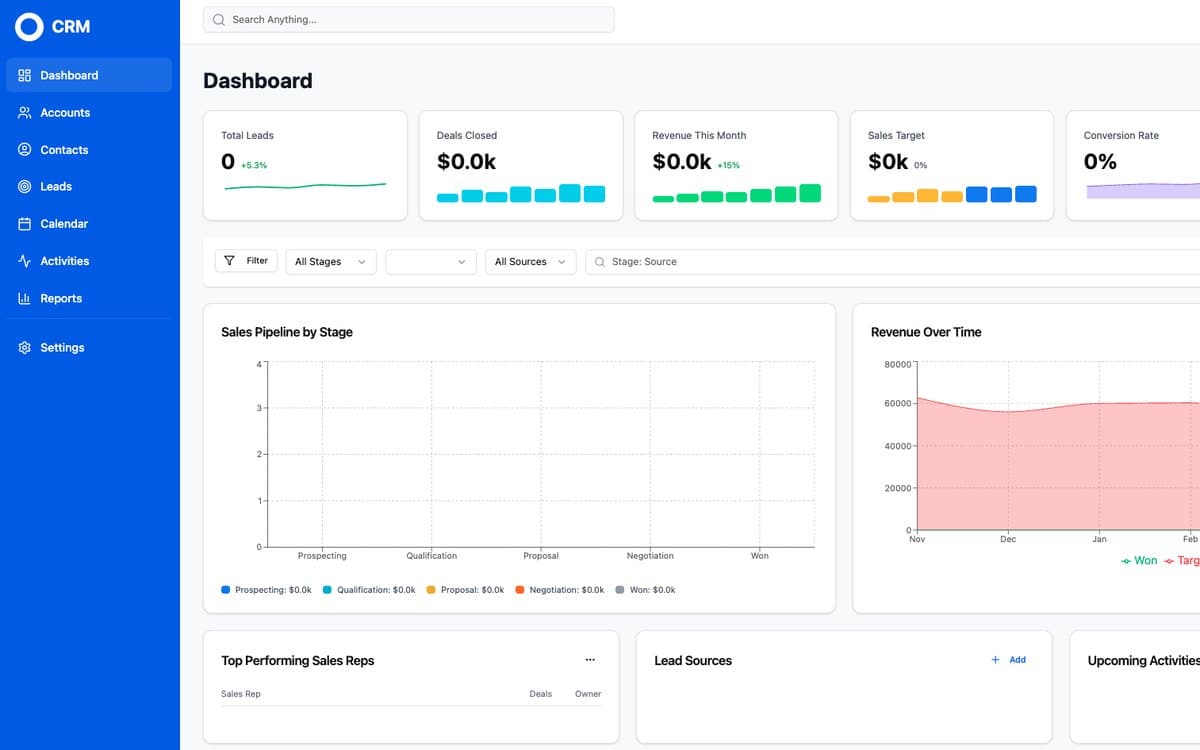
Task: Click the plus icon beside Add
Action: 995,660
